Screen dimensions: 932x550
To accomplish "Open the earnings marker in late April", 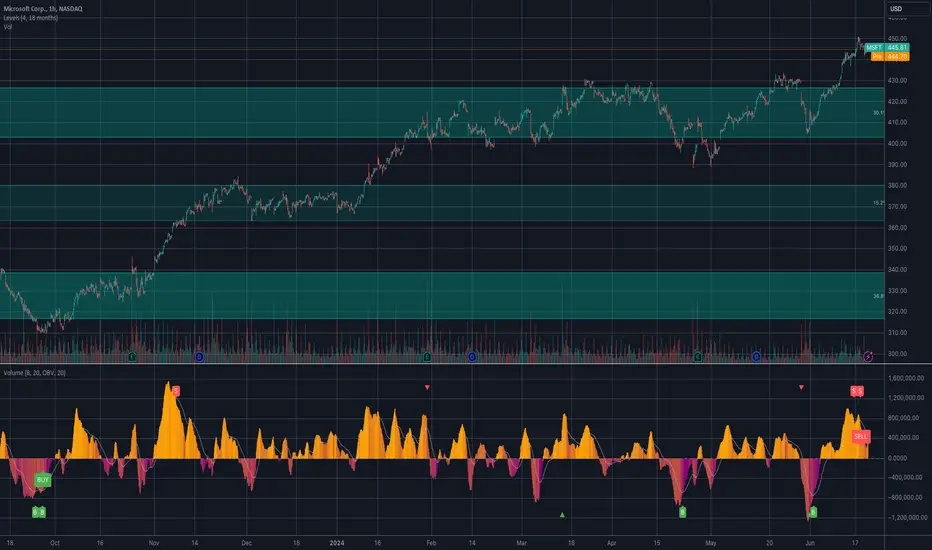I will click(x=698, y=357).
